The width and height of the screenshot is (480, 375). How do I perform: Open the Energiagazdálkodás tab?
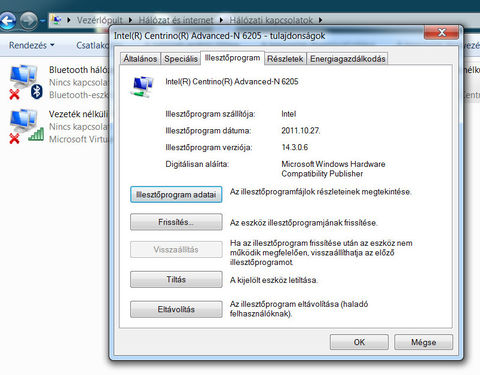[348, 59]
